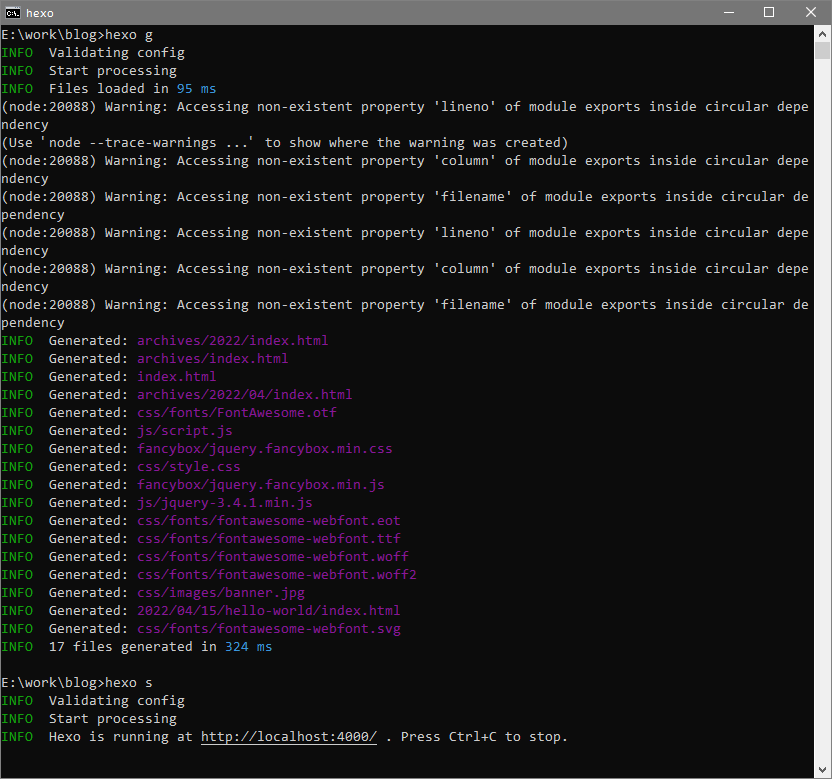Open the http://localhost:4000/ link
832x779 pixels.
(x=288, y=737)
